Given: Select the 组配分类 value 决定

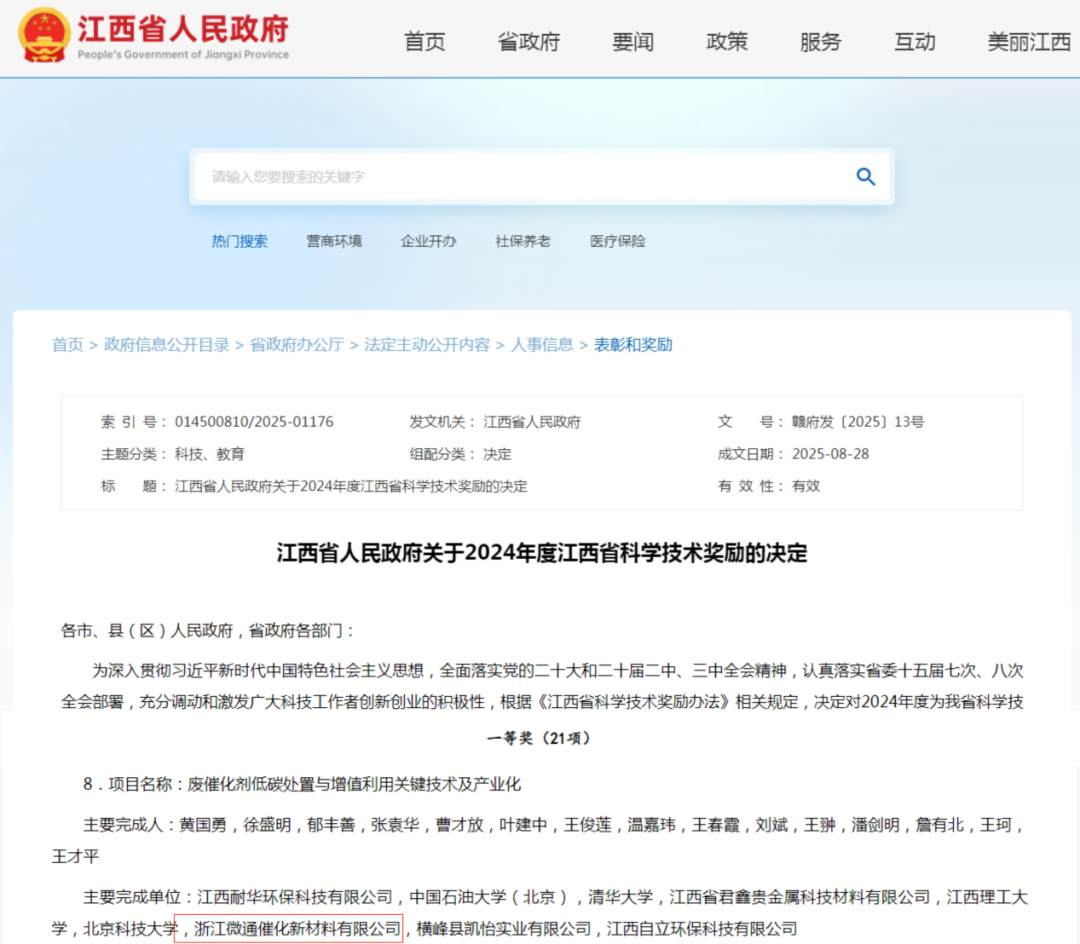Looking at the screenshot, I should (x=497, y=454).
